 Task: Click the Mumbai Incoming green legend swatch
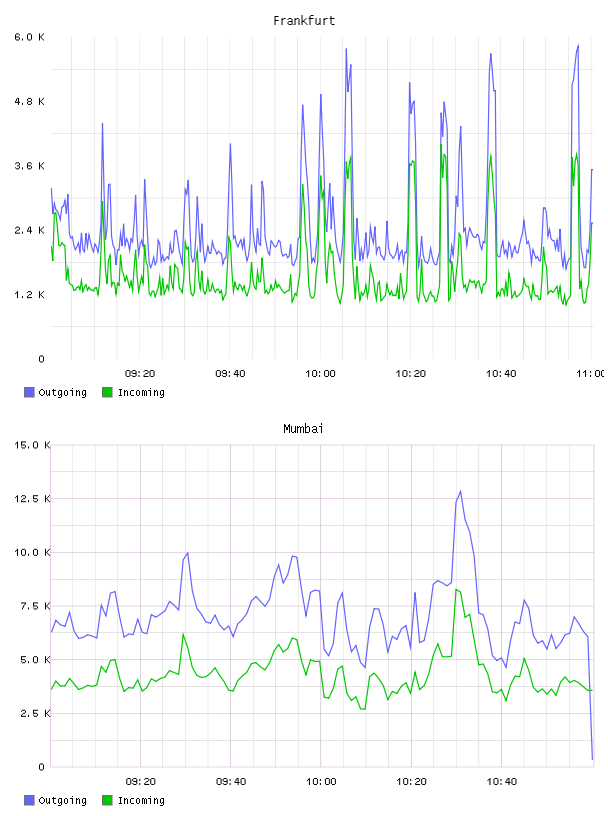coord(107,800)
